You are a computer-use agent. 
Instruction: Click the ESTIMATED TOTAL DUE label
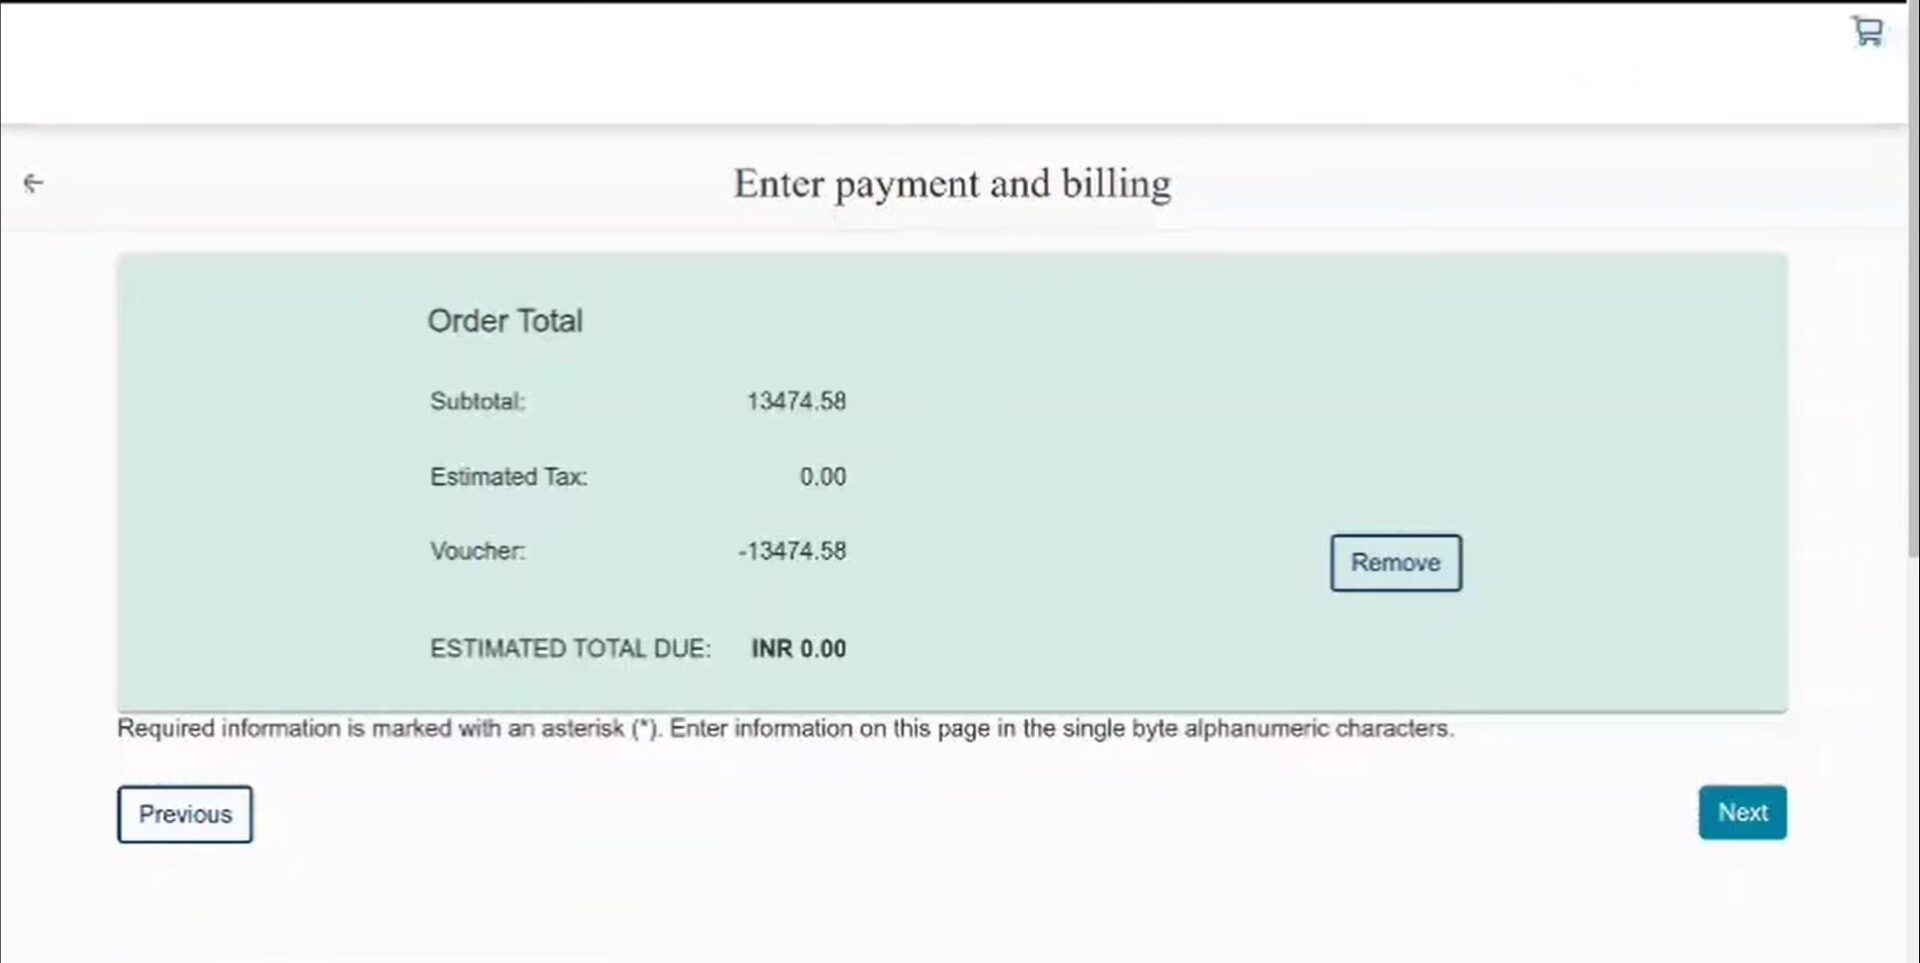(570, 649)
